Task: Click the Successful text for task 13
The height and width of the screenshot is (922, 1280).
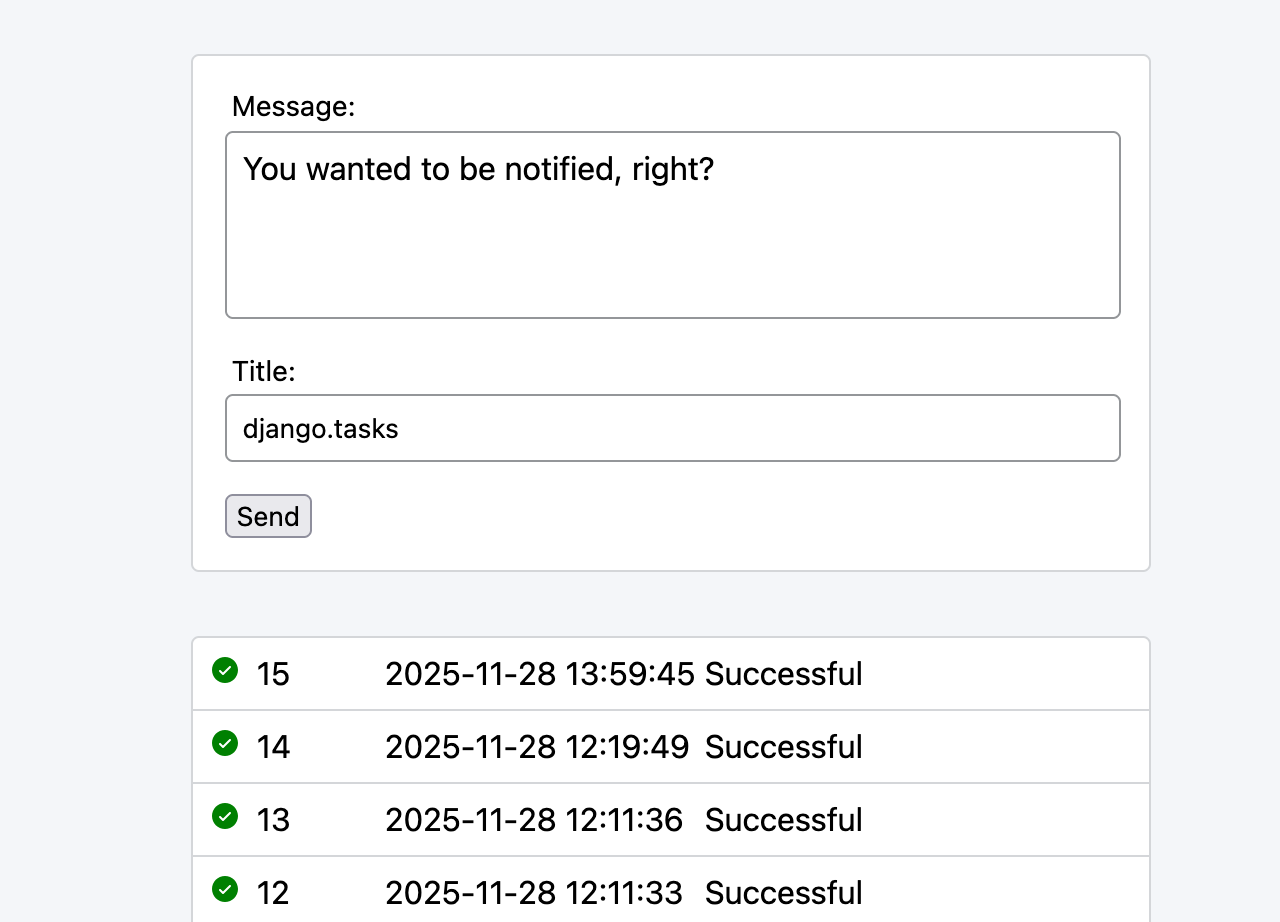Action: coord(783,820)
